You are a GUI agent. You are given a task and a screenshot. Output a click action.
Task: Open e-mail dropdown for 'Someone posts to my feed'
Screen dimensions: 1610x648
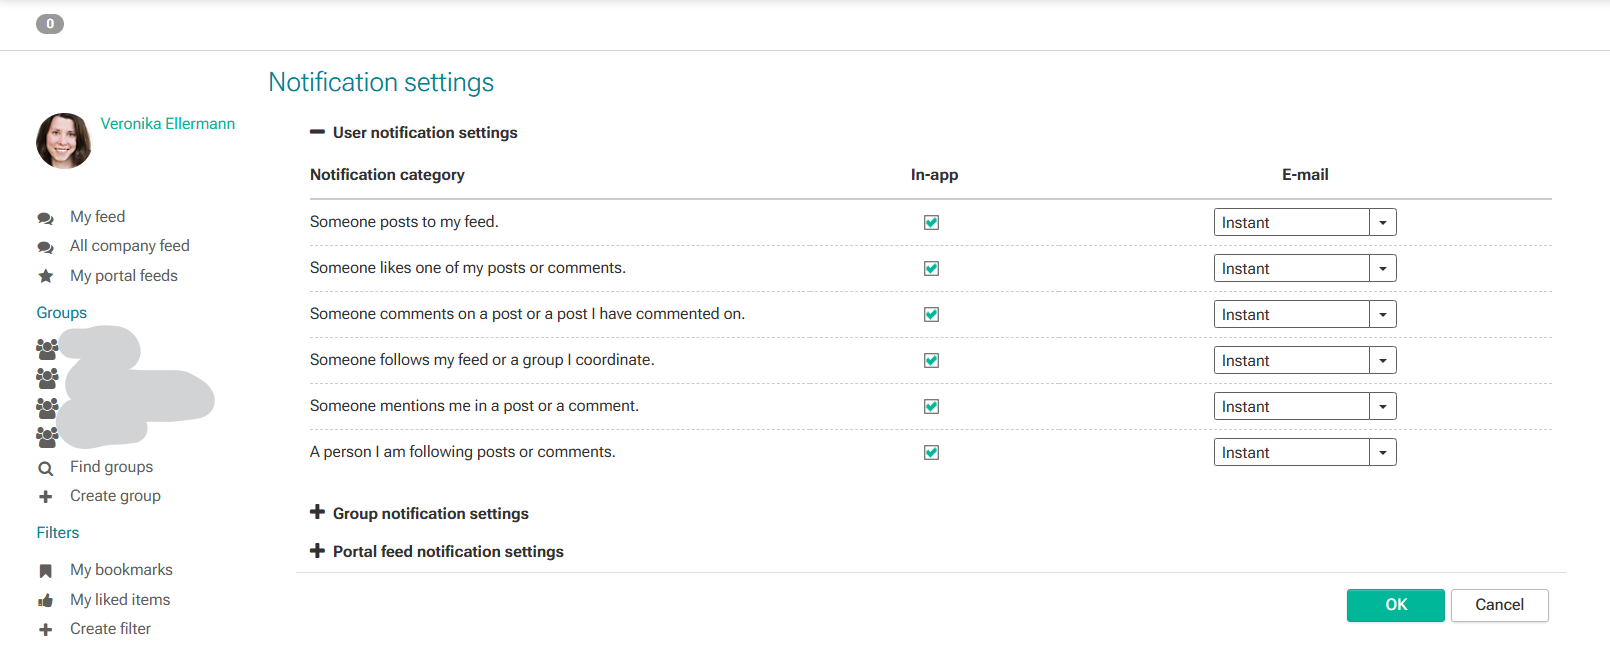click(1382, 223)
